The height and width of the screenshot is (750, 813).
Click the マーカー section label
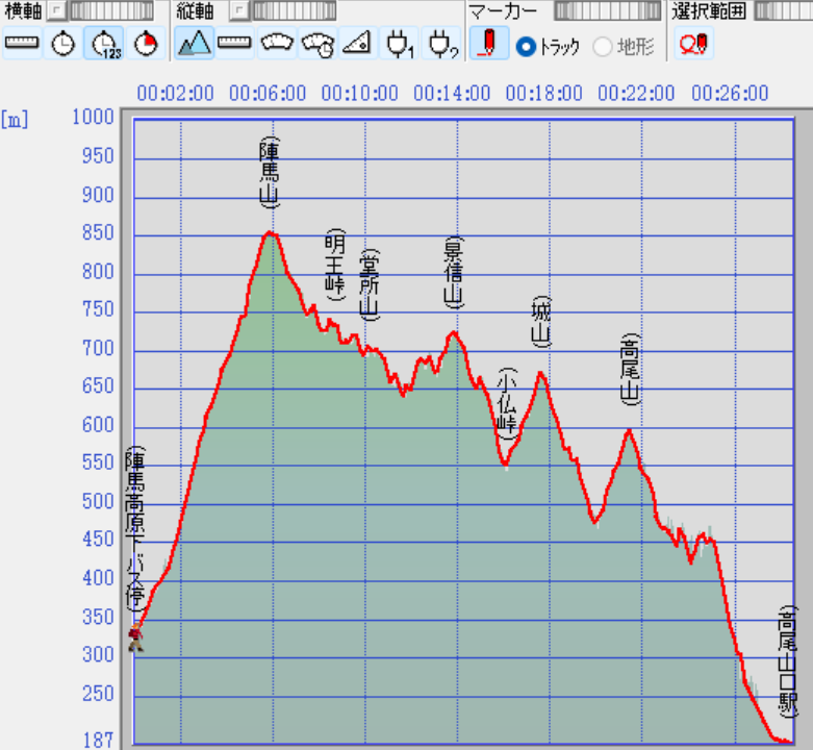coord(503,11)
